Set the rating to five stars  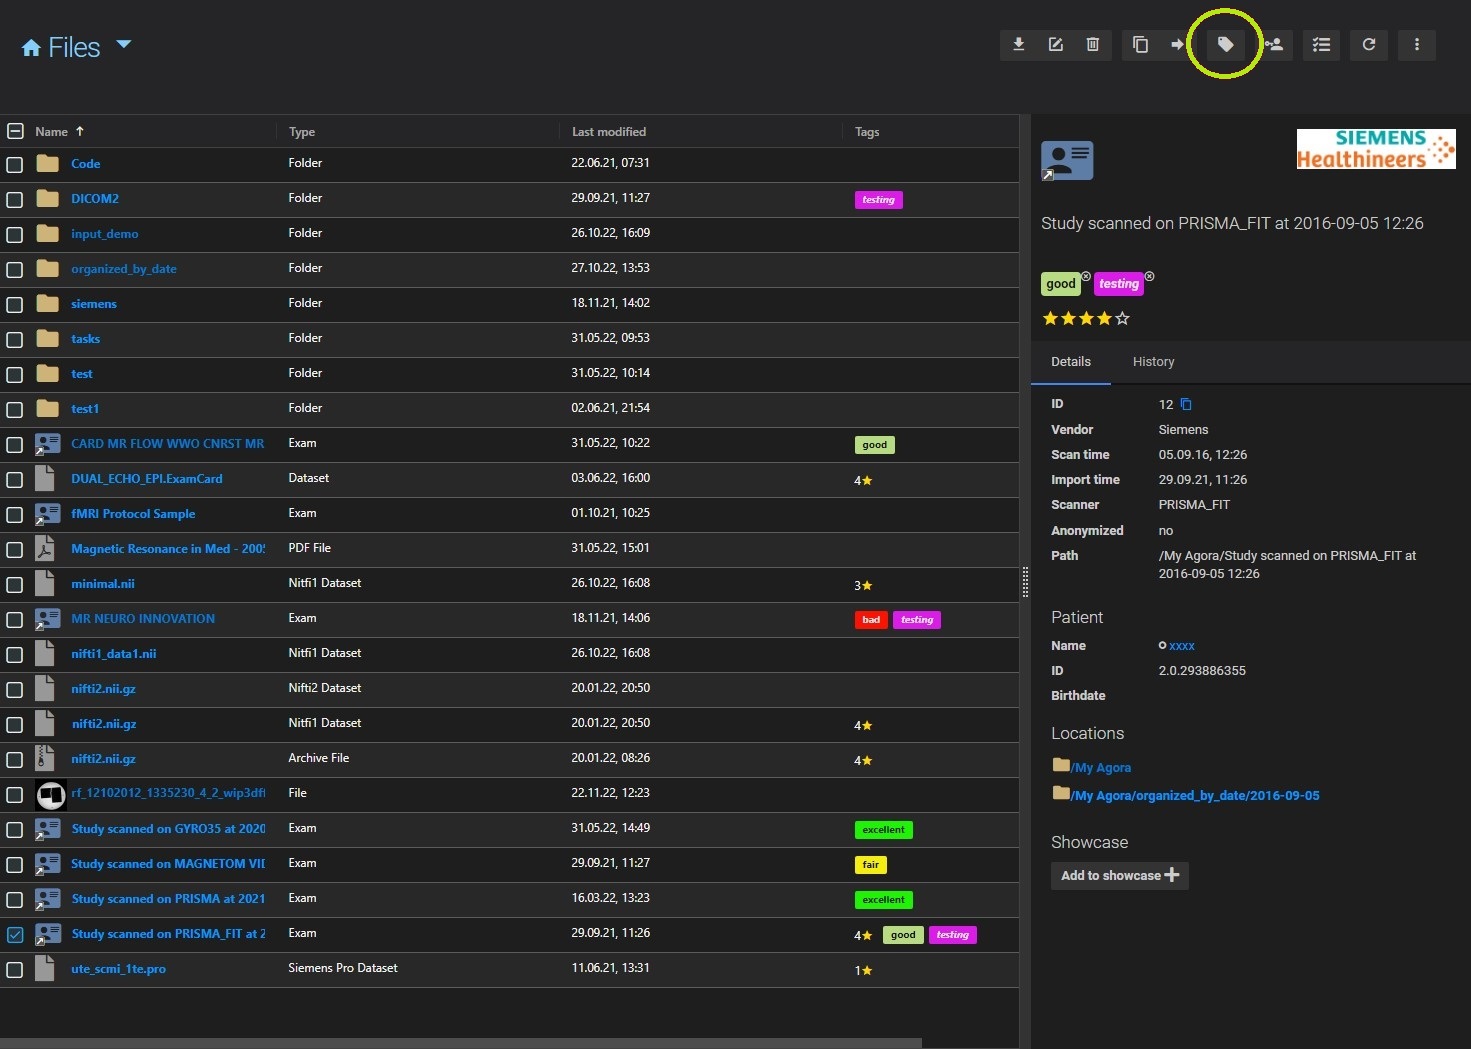tap(1122, 318)
